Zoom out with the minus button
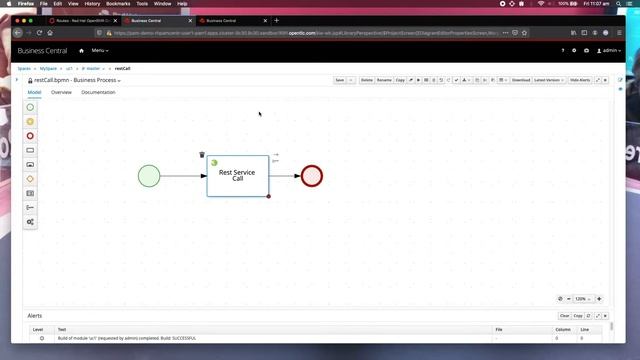 click(569, 299)
